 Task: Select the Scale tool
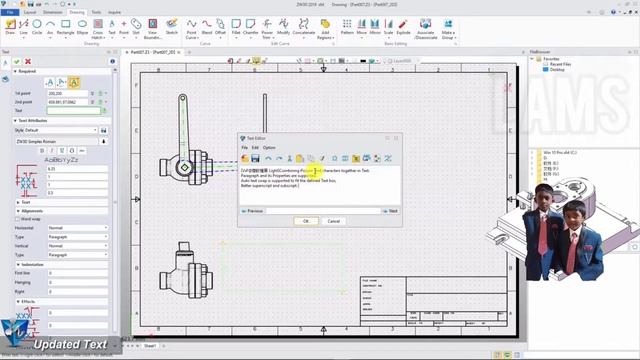click(389, 27)
